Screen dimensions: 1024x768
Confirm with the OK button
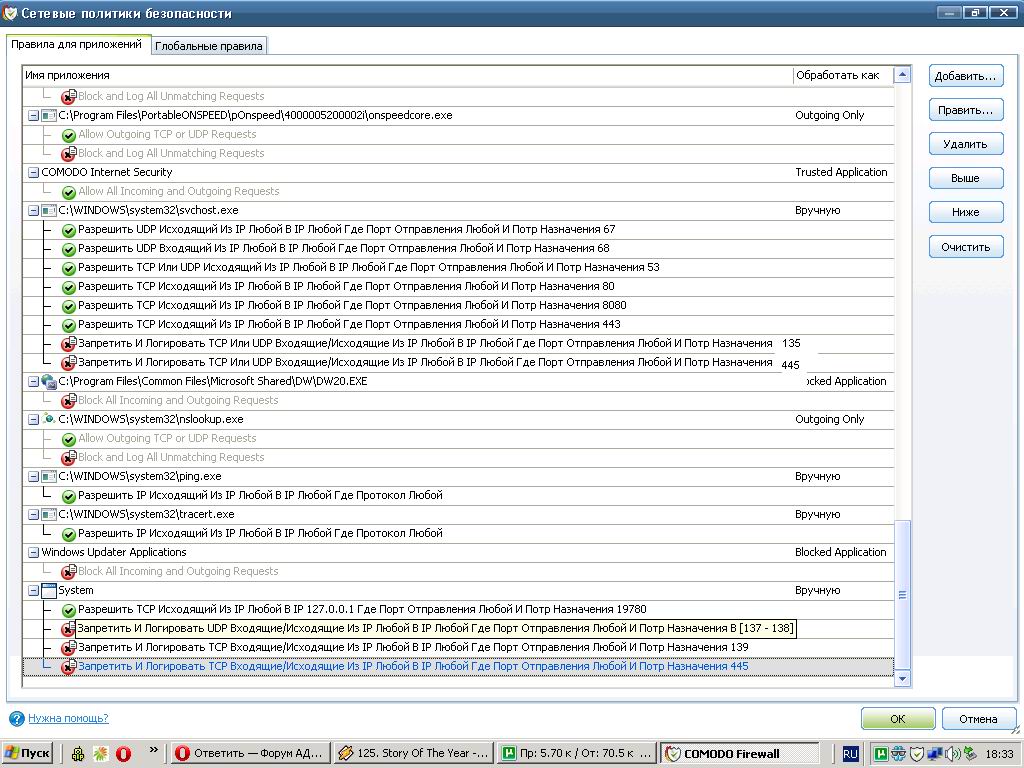click(898, 718)
